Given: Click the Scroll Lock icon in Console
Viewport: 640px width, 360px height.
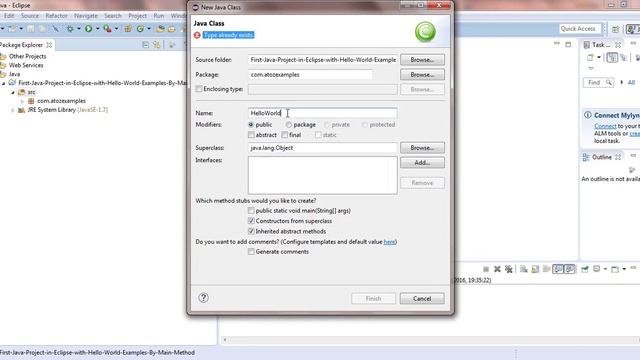Looking at the screenshot, I should (535, 269).
